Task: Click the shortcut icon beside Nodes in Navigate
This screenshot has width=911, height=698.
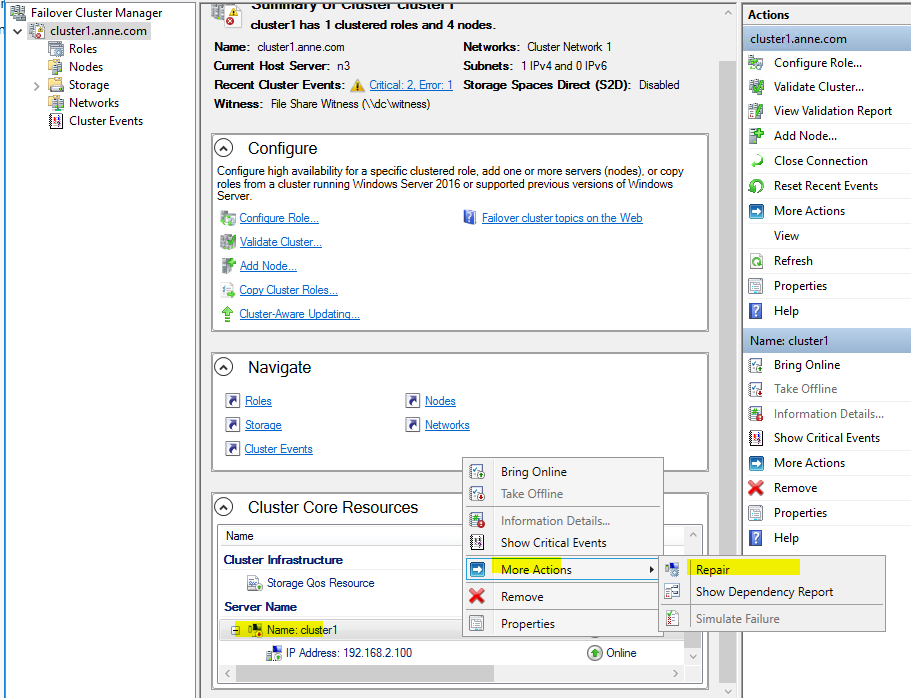Action: [413, 400]
